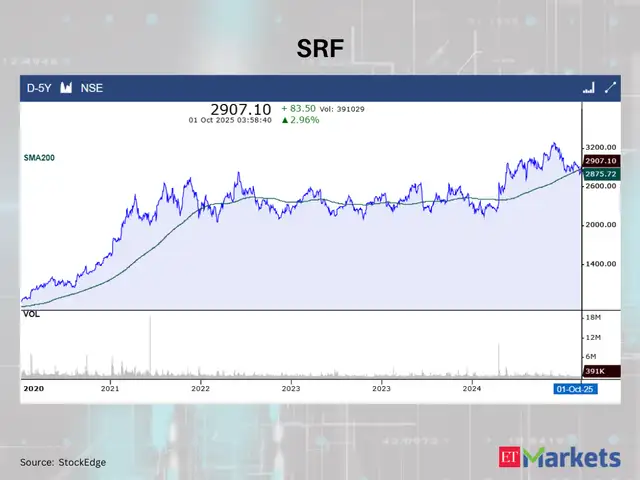Click the green up-triangle percent change indicator
The width and height of the screenshot is (640, 480).
coord(285,120)
